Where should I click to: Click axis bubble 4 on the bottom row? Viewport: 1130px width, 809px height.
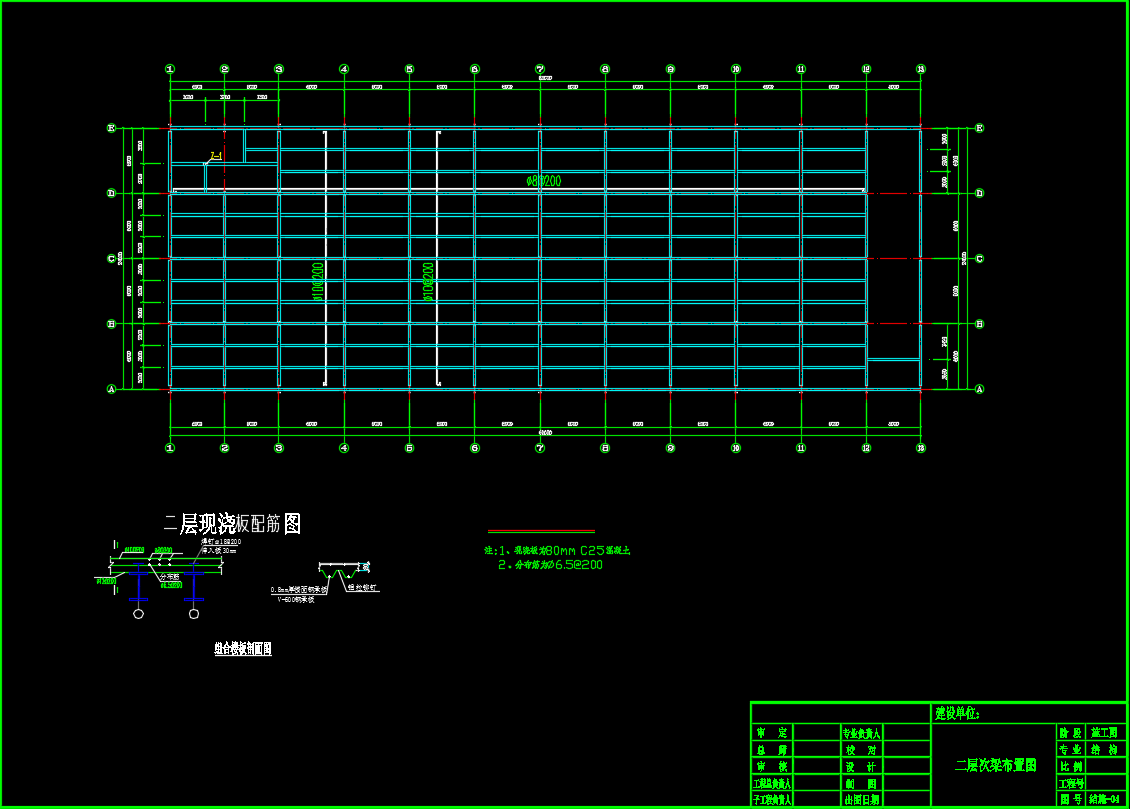[344, 448]
